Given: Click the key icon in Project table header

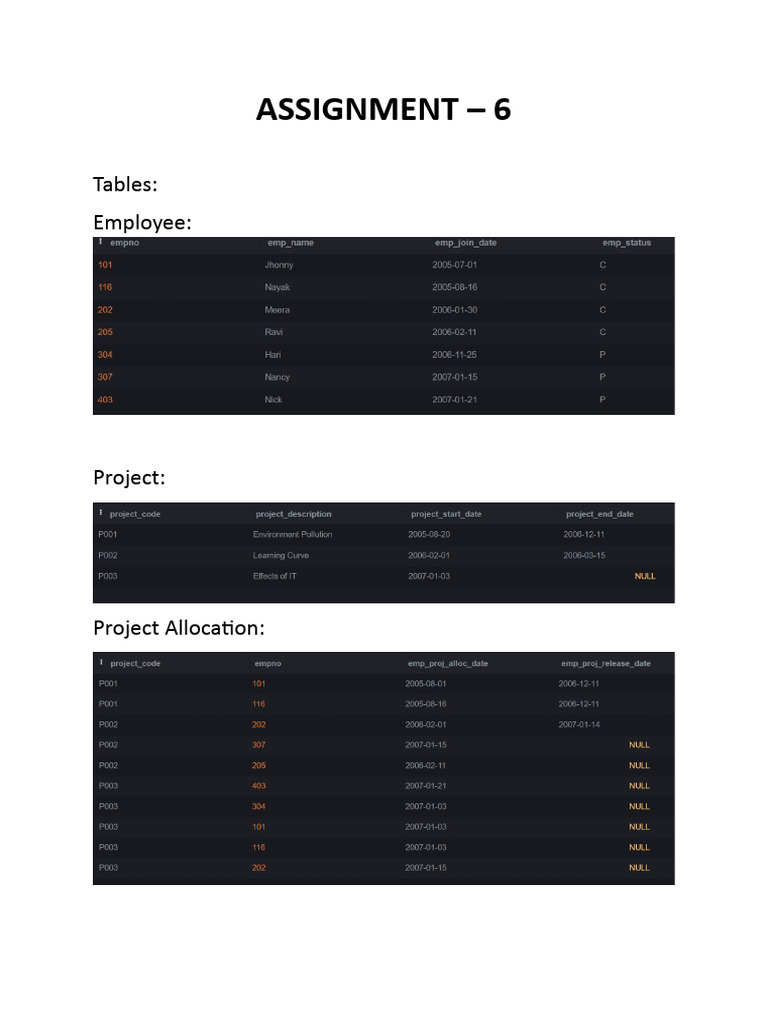Looking at the screenshot, I should pos(101,513).
